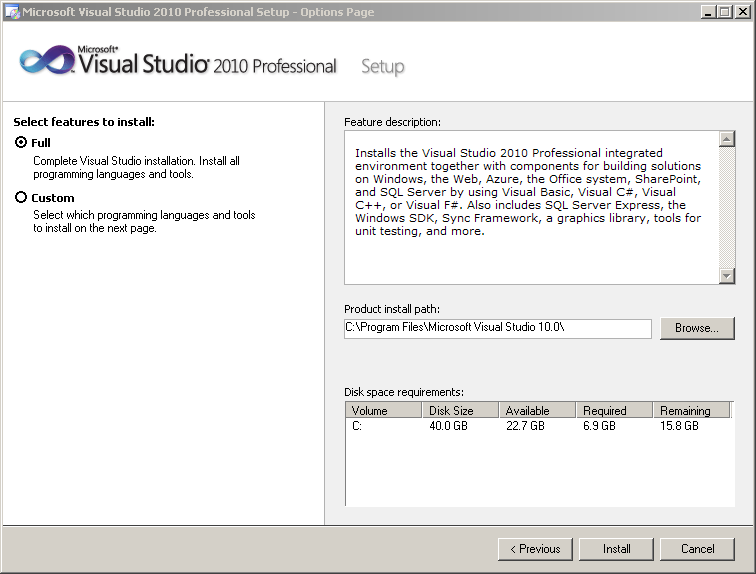This screenshot has height=574, width=756.
Task: Select the Full installation radio button
Action: click(x=21, y=142)
